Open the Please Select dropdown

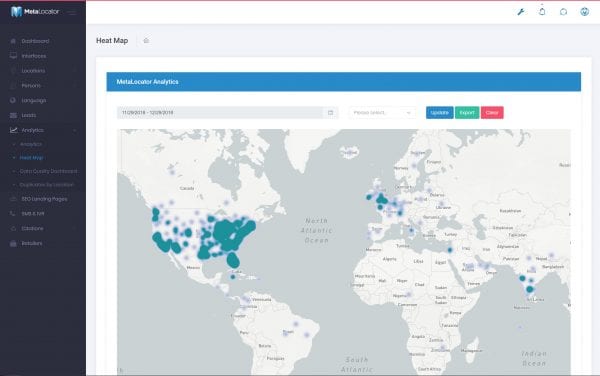382,113
